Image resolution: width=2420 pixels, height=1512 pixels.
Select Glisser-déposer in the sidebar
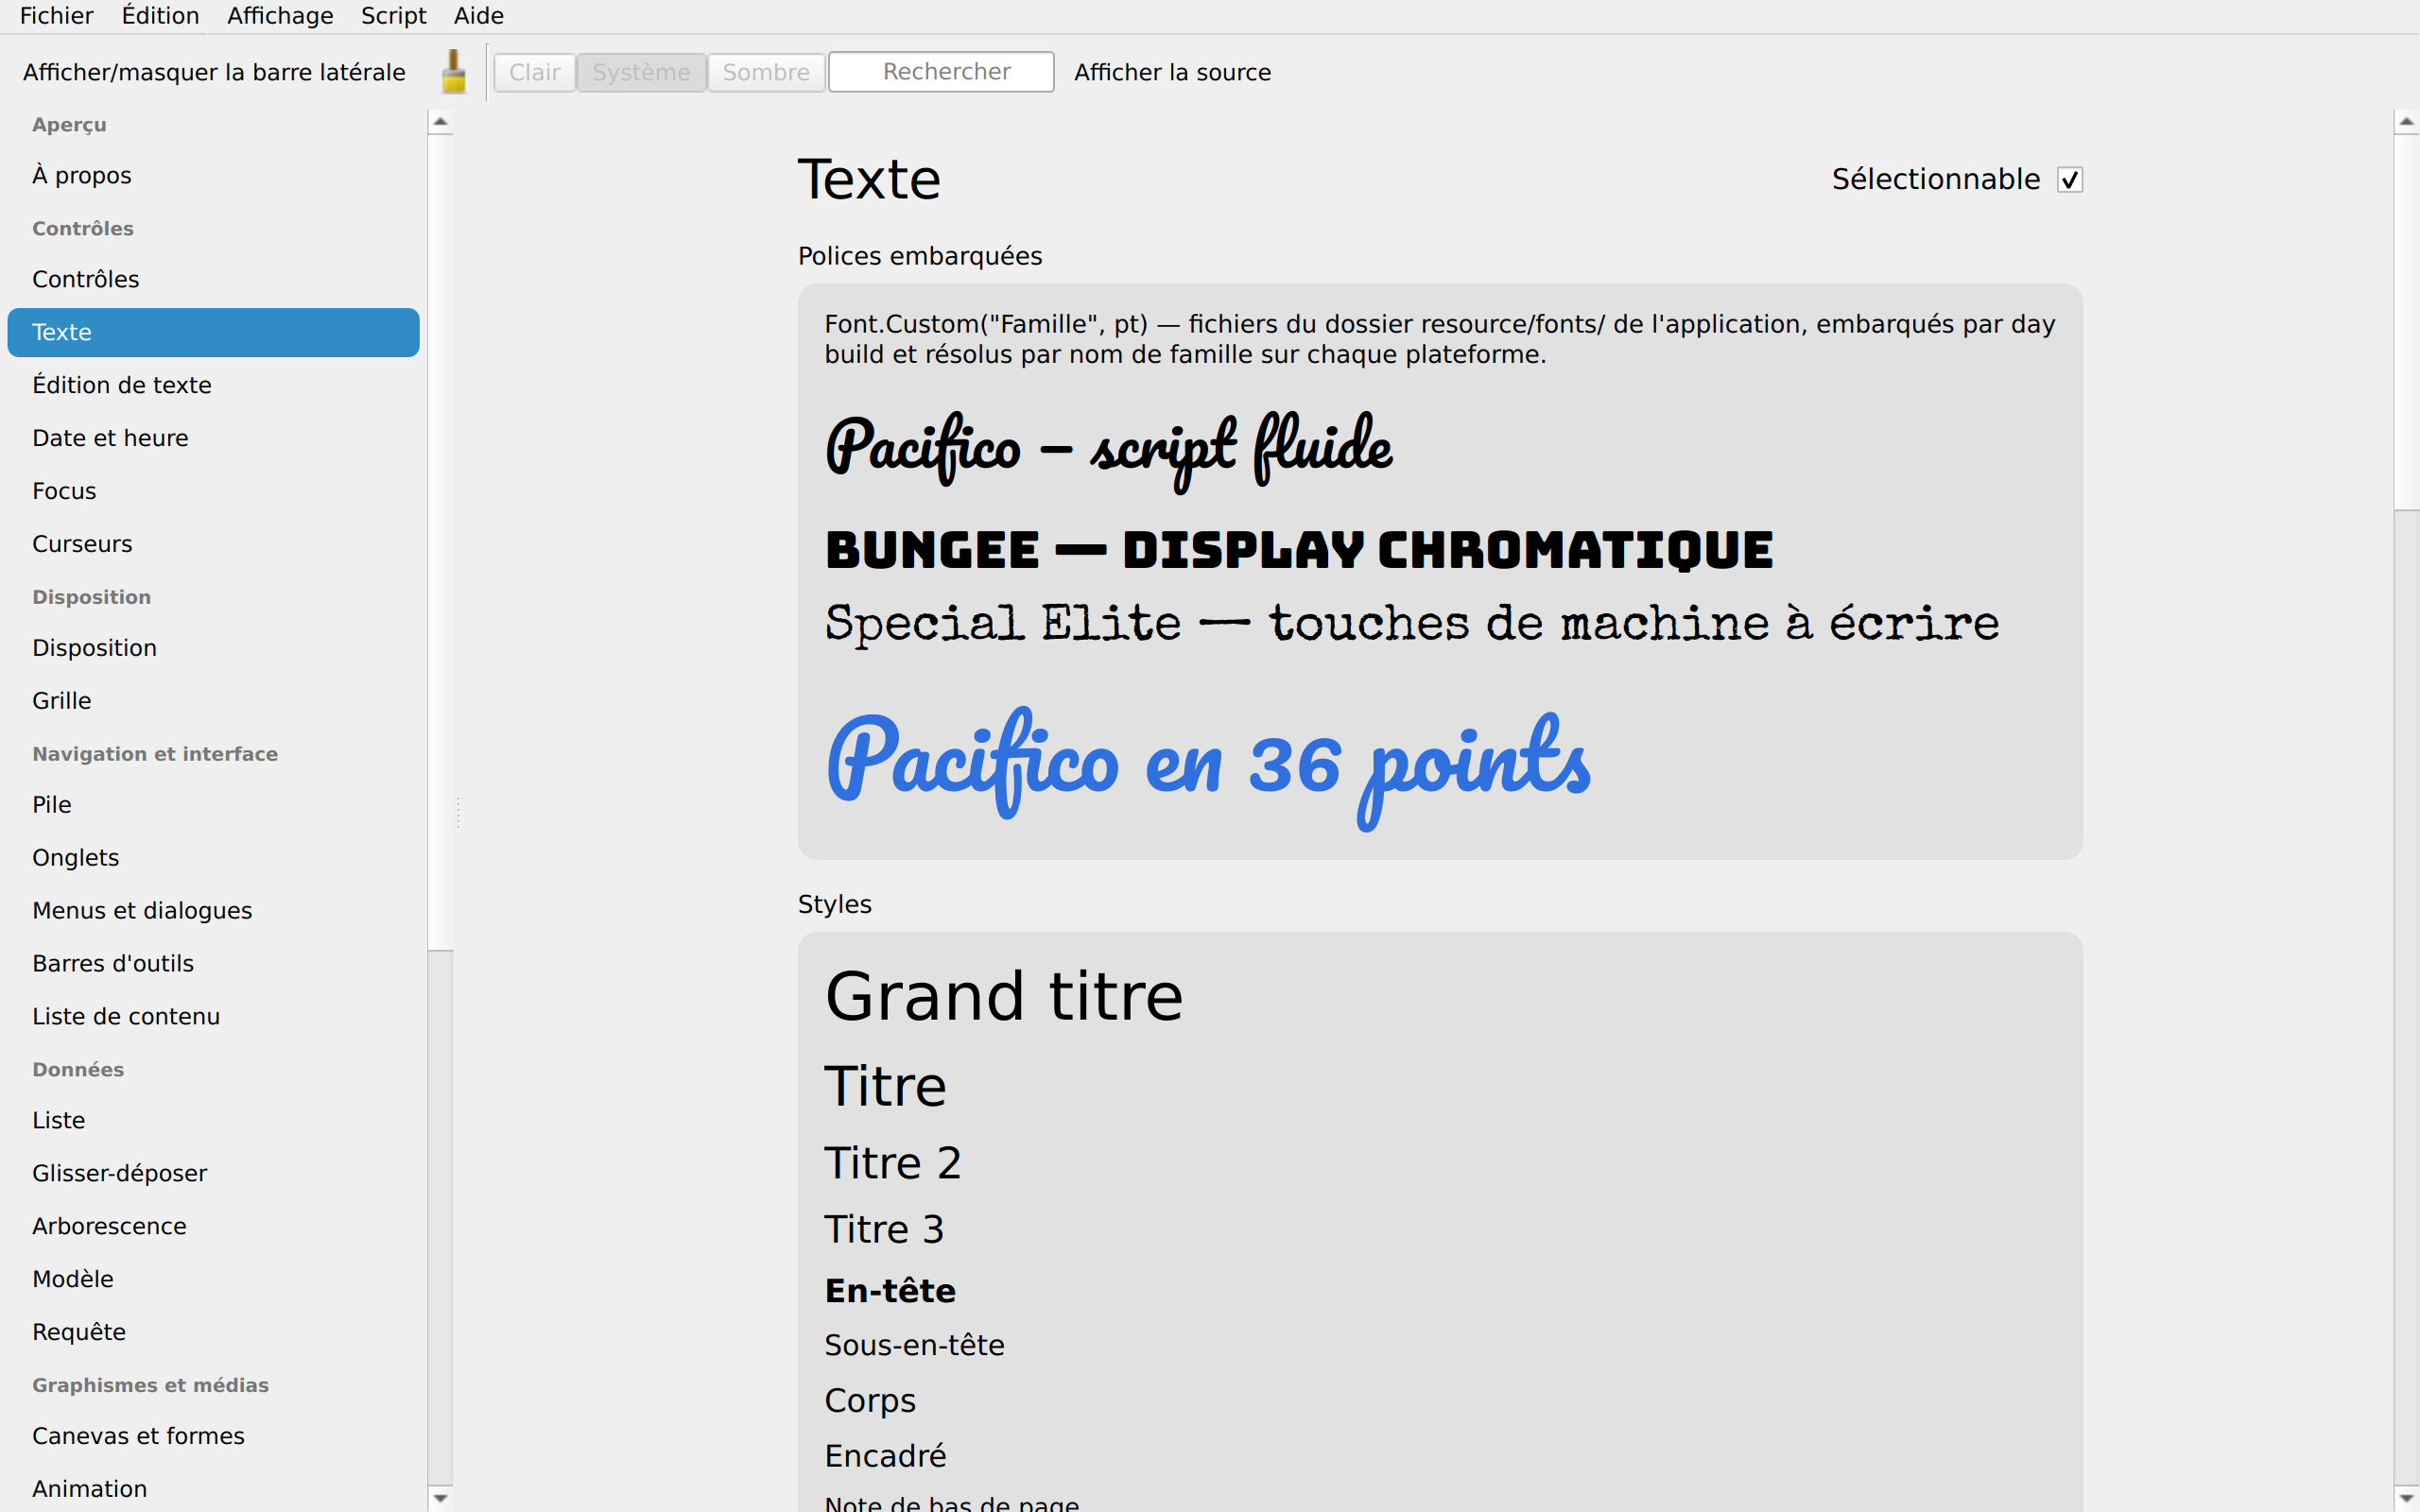213,1174
